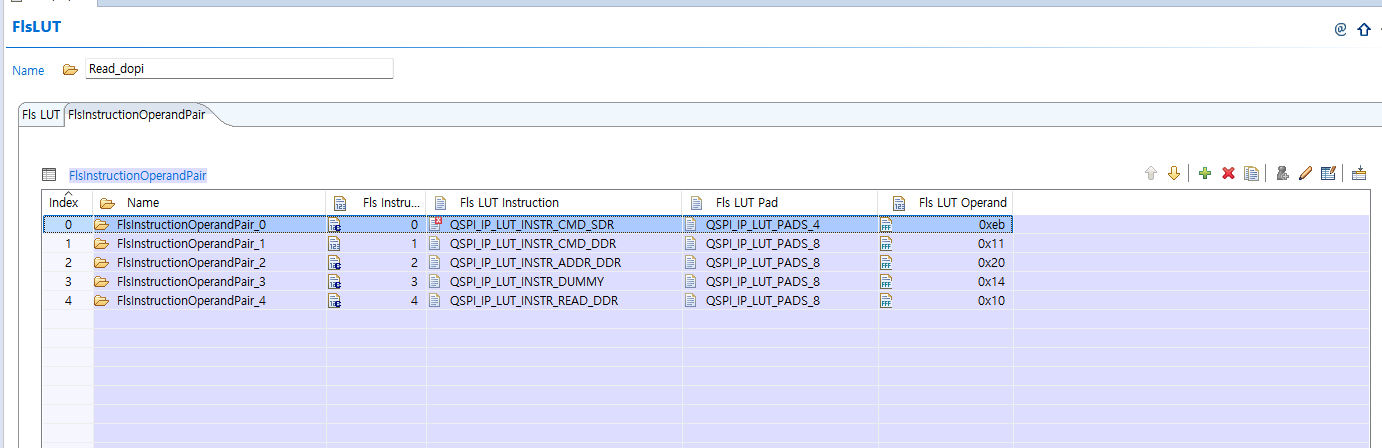
Task: Click the Fls LUT Pad column header
Action: pyautogui.click(x=780, y=202)
